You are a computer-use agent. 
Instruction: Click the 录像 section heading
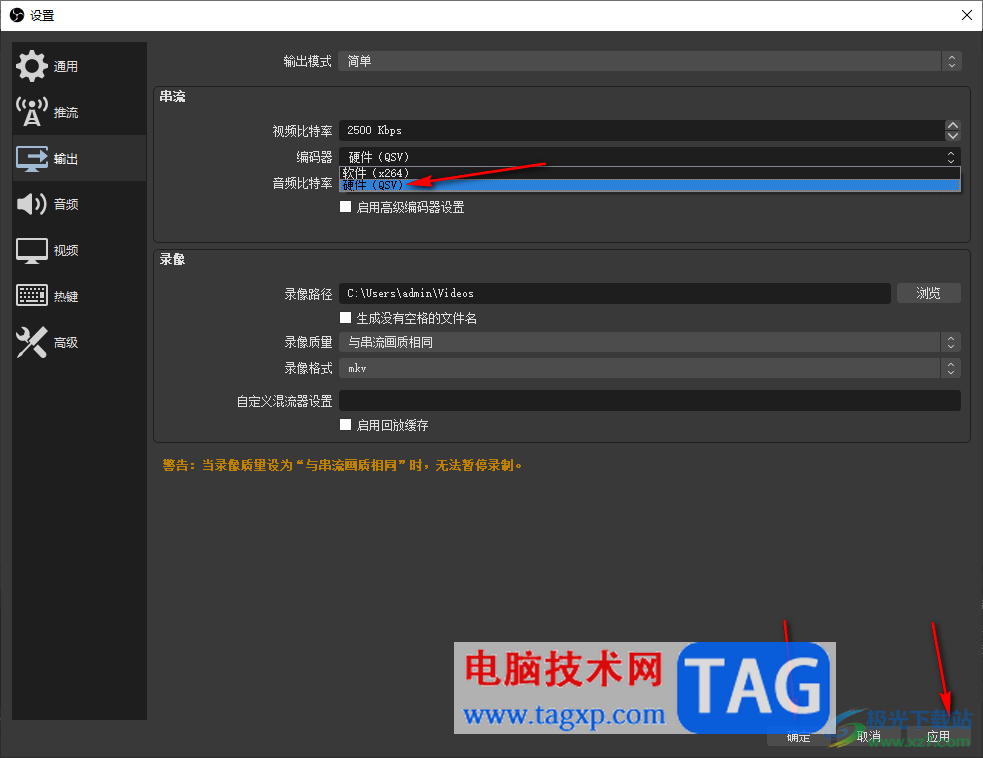click(172, 260)
